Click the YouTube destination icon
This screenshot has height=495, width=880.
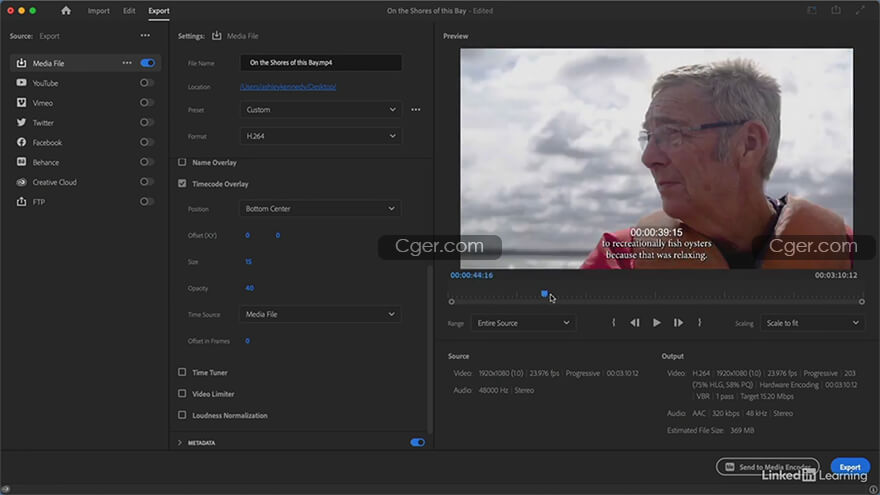click(x=21, y=82)
